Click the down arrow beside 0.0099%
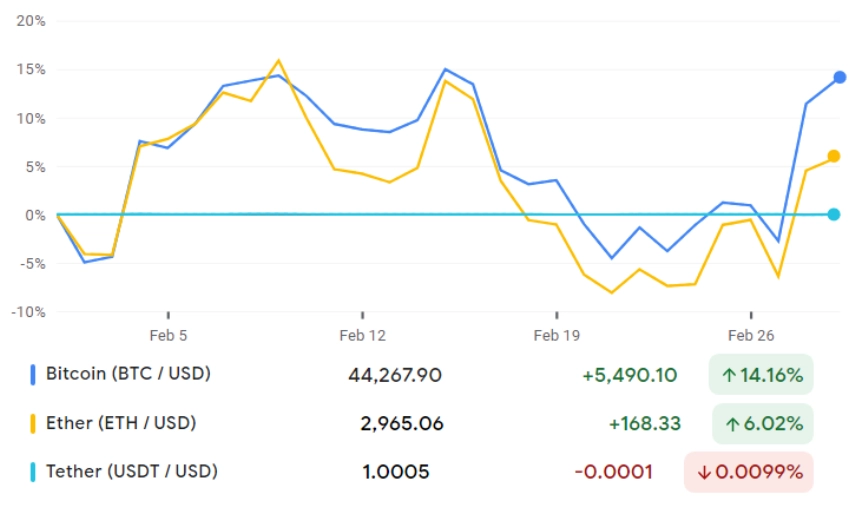Viewport: 868px width, 507px height. point(704,473)
